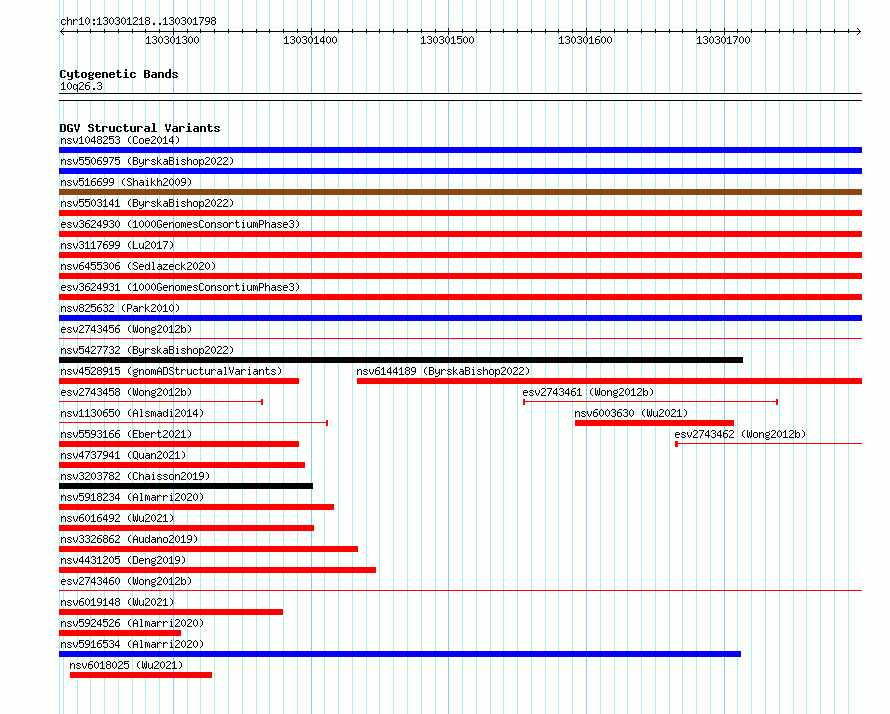Click esv3624930 (1000GenomesConsortiumPhase3) label
Viewport: 890px width, 714px height.
pos(180,224)
